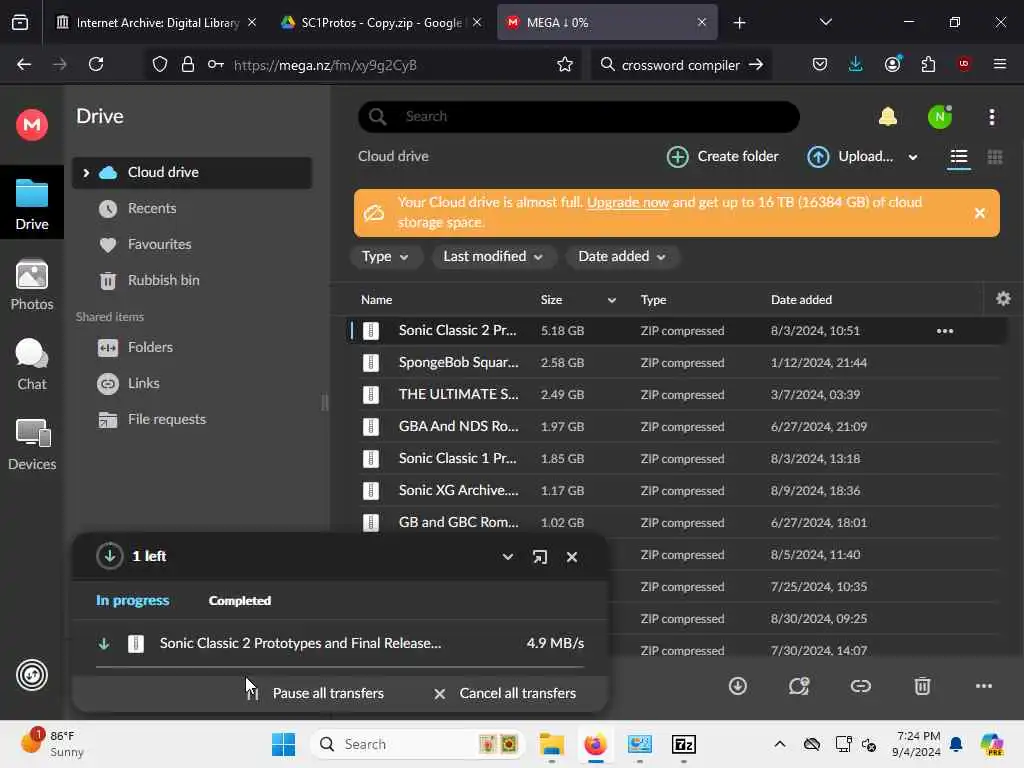
Task: Open the Type filter dropdown
Action: 385,257
